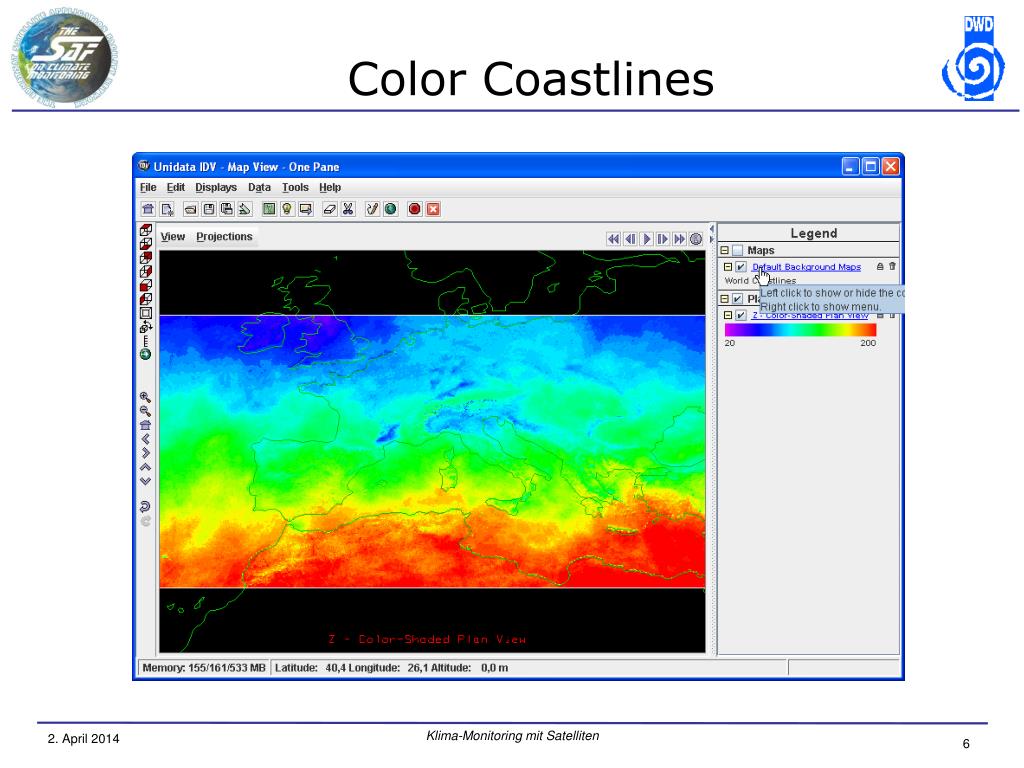Step animation forward one frame

click(x=663, y=239)
